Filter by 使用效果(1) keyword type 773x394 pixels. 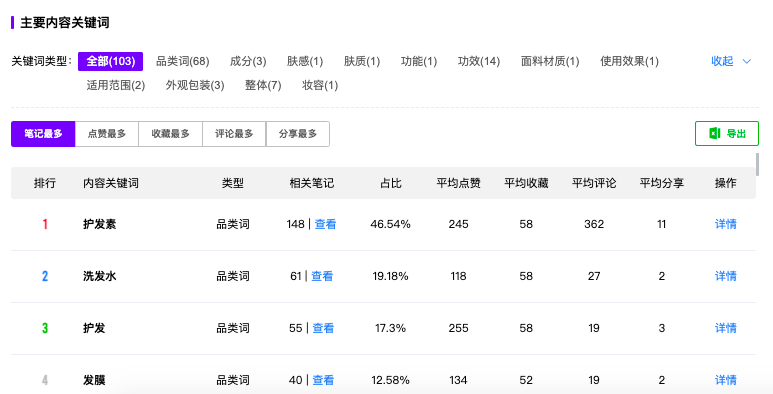tap(629, 61)
